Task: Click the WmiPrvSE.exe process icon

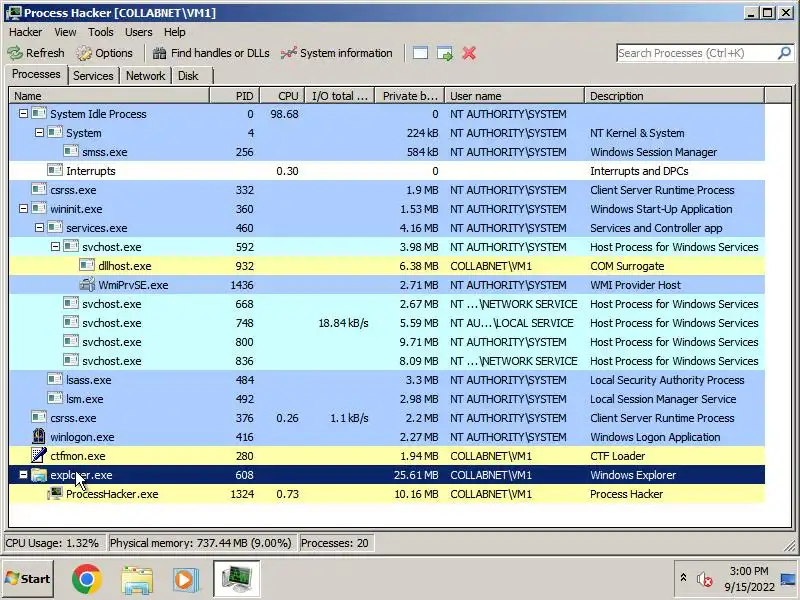Action: [87, 284]
